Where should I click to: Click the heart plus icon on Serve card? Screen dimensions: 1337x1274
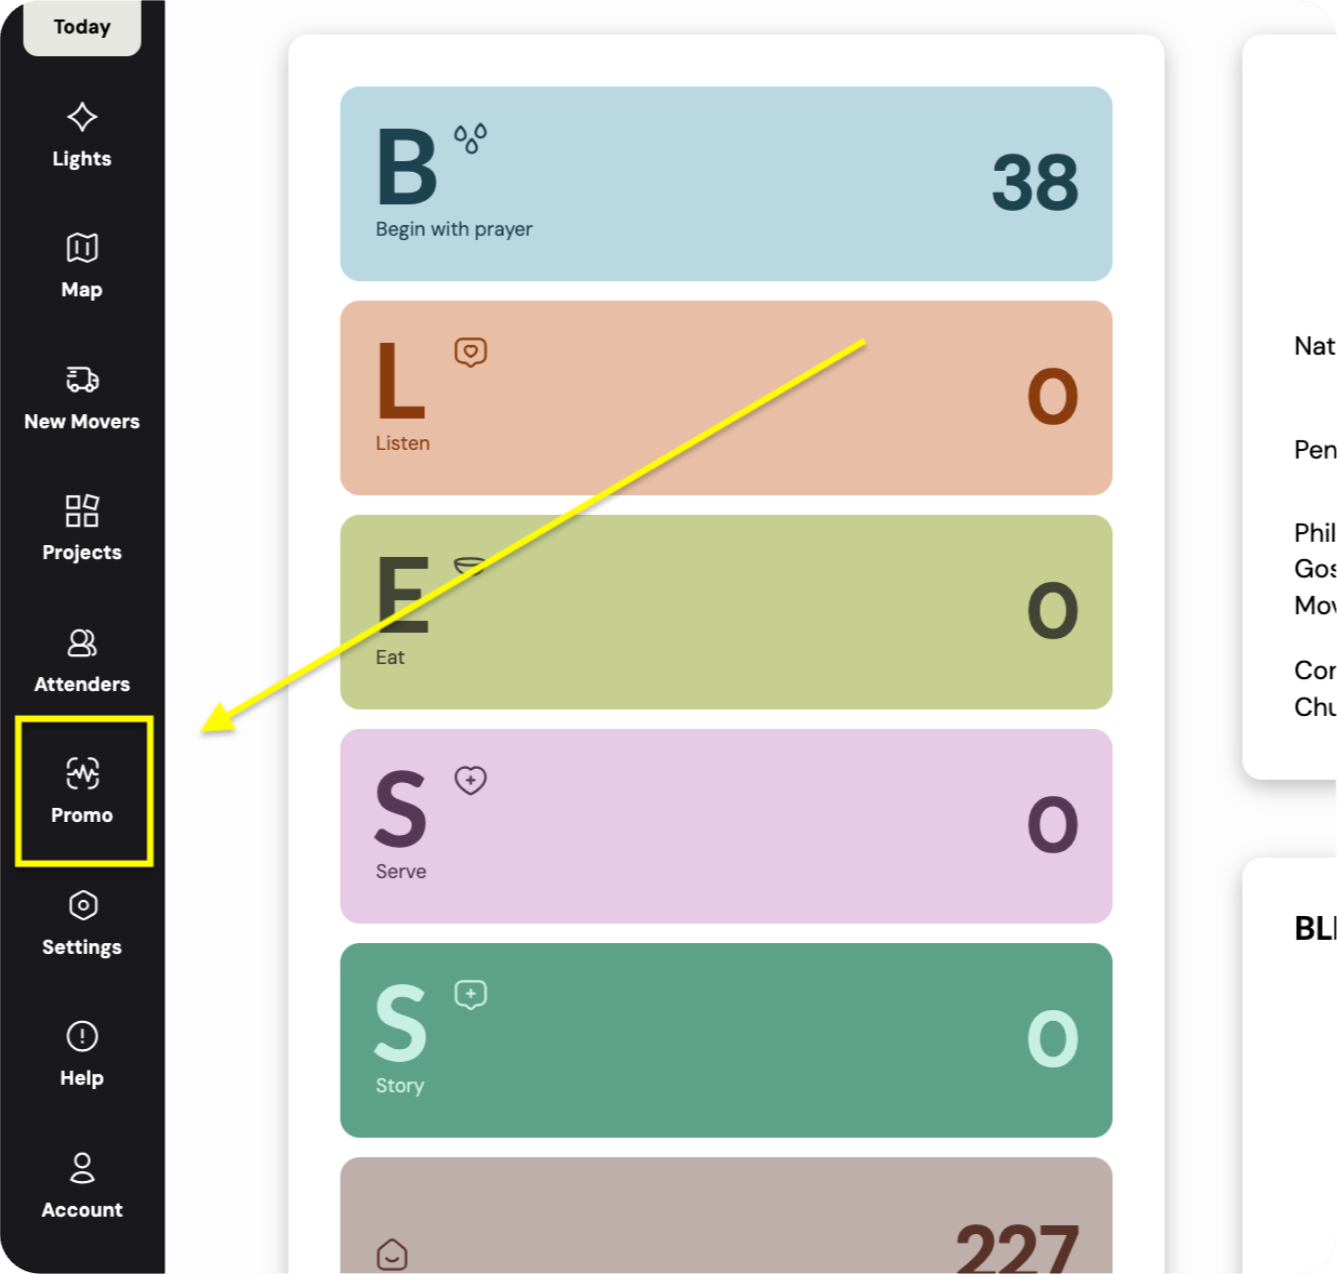470,780
